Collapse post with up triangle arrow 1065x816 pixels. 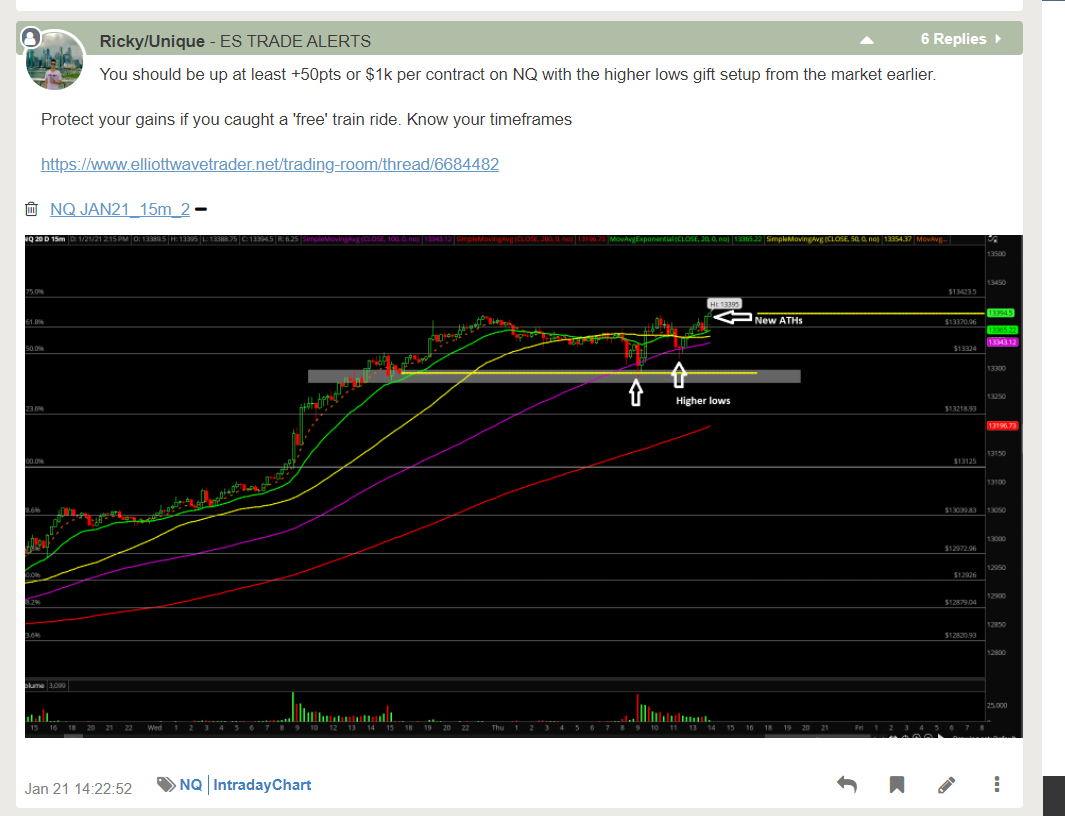[x=867, y=40]
